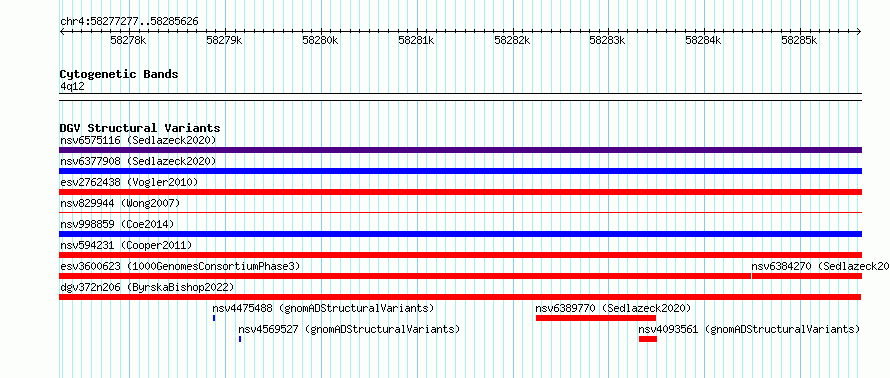Click the 58281k ruler position
The height and width of the screenshot is (378, 890).
pos(417,40)
